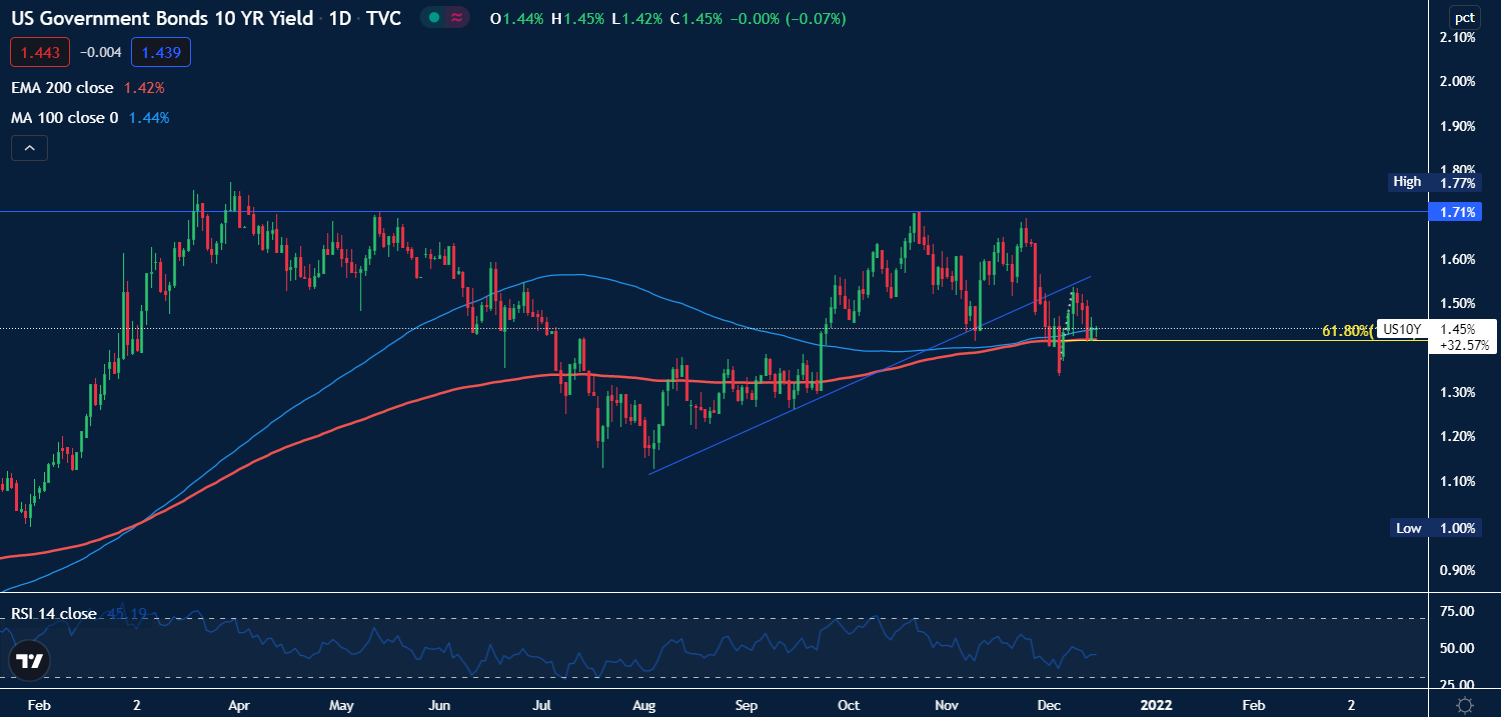
Task: Click the 75.00 level on RSI scale
Action: [x=1456, y=611]
